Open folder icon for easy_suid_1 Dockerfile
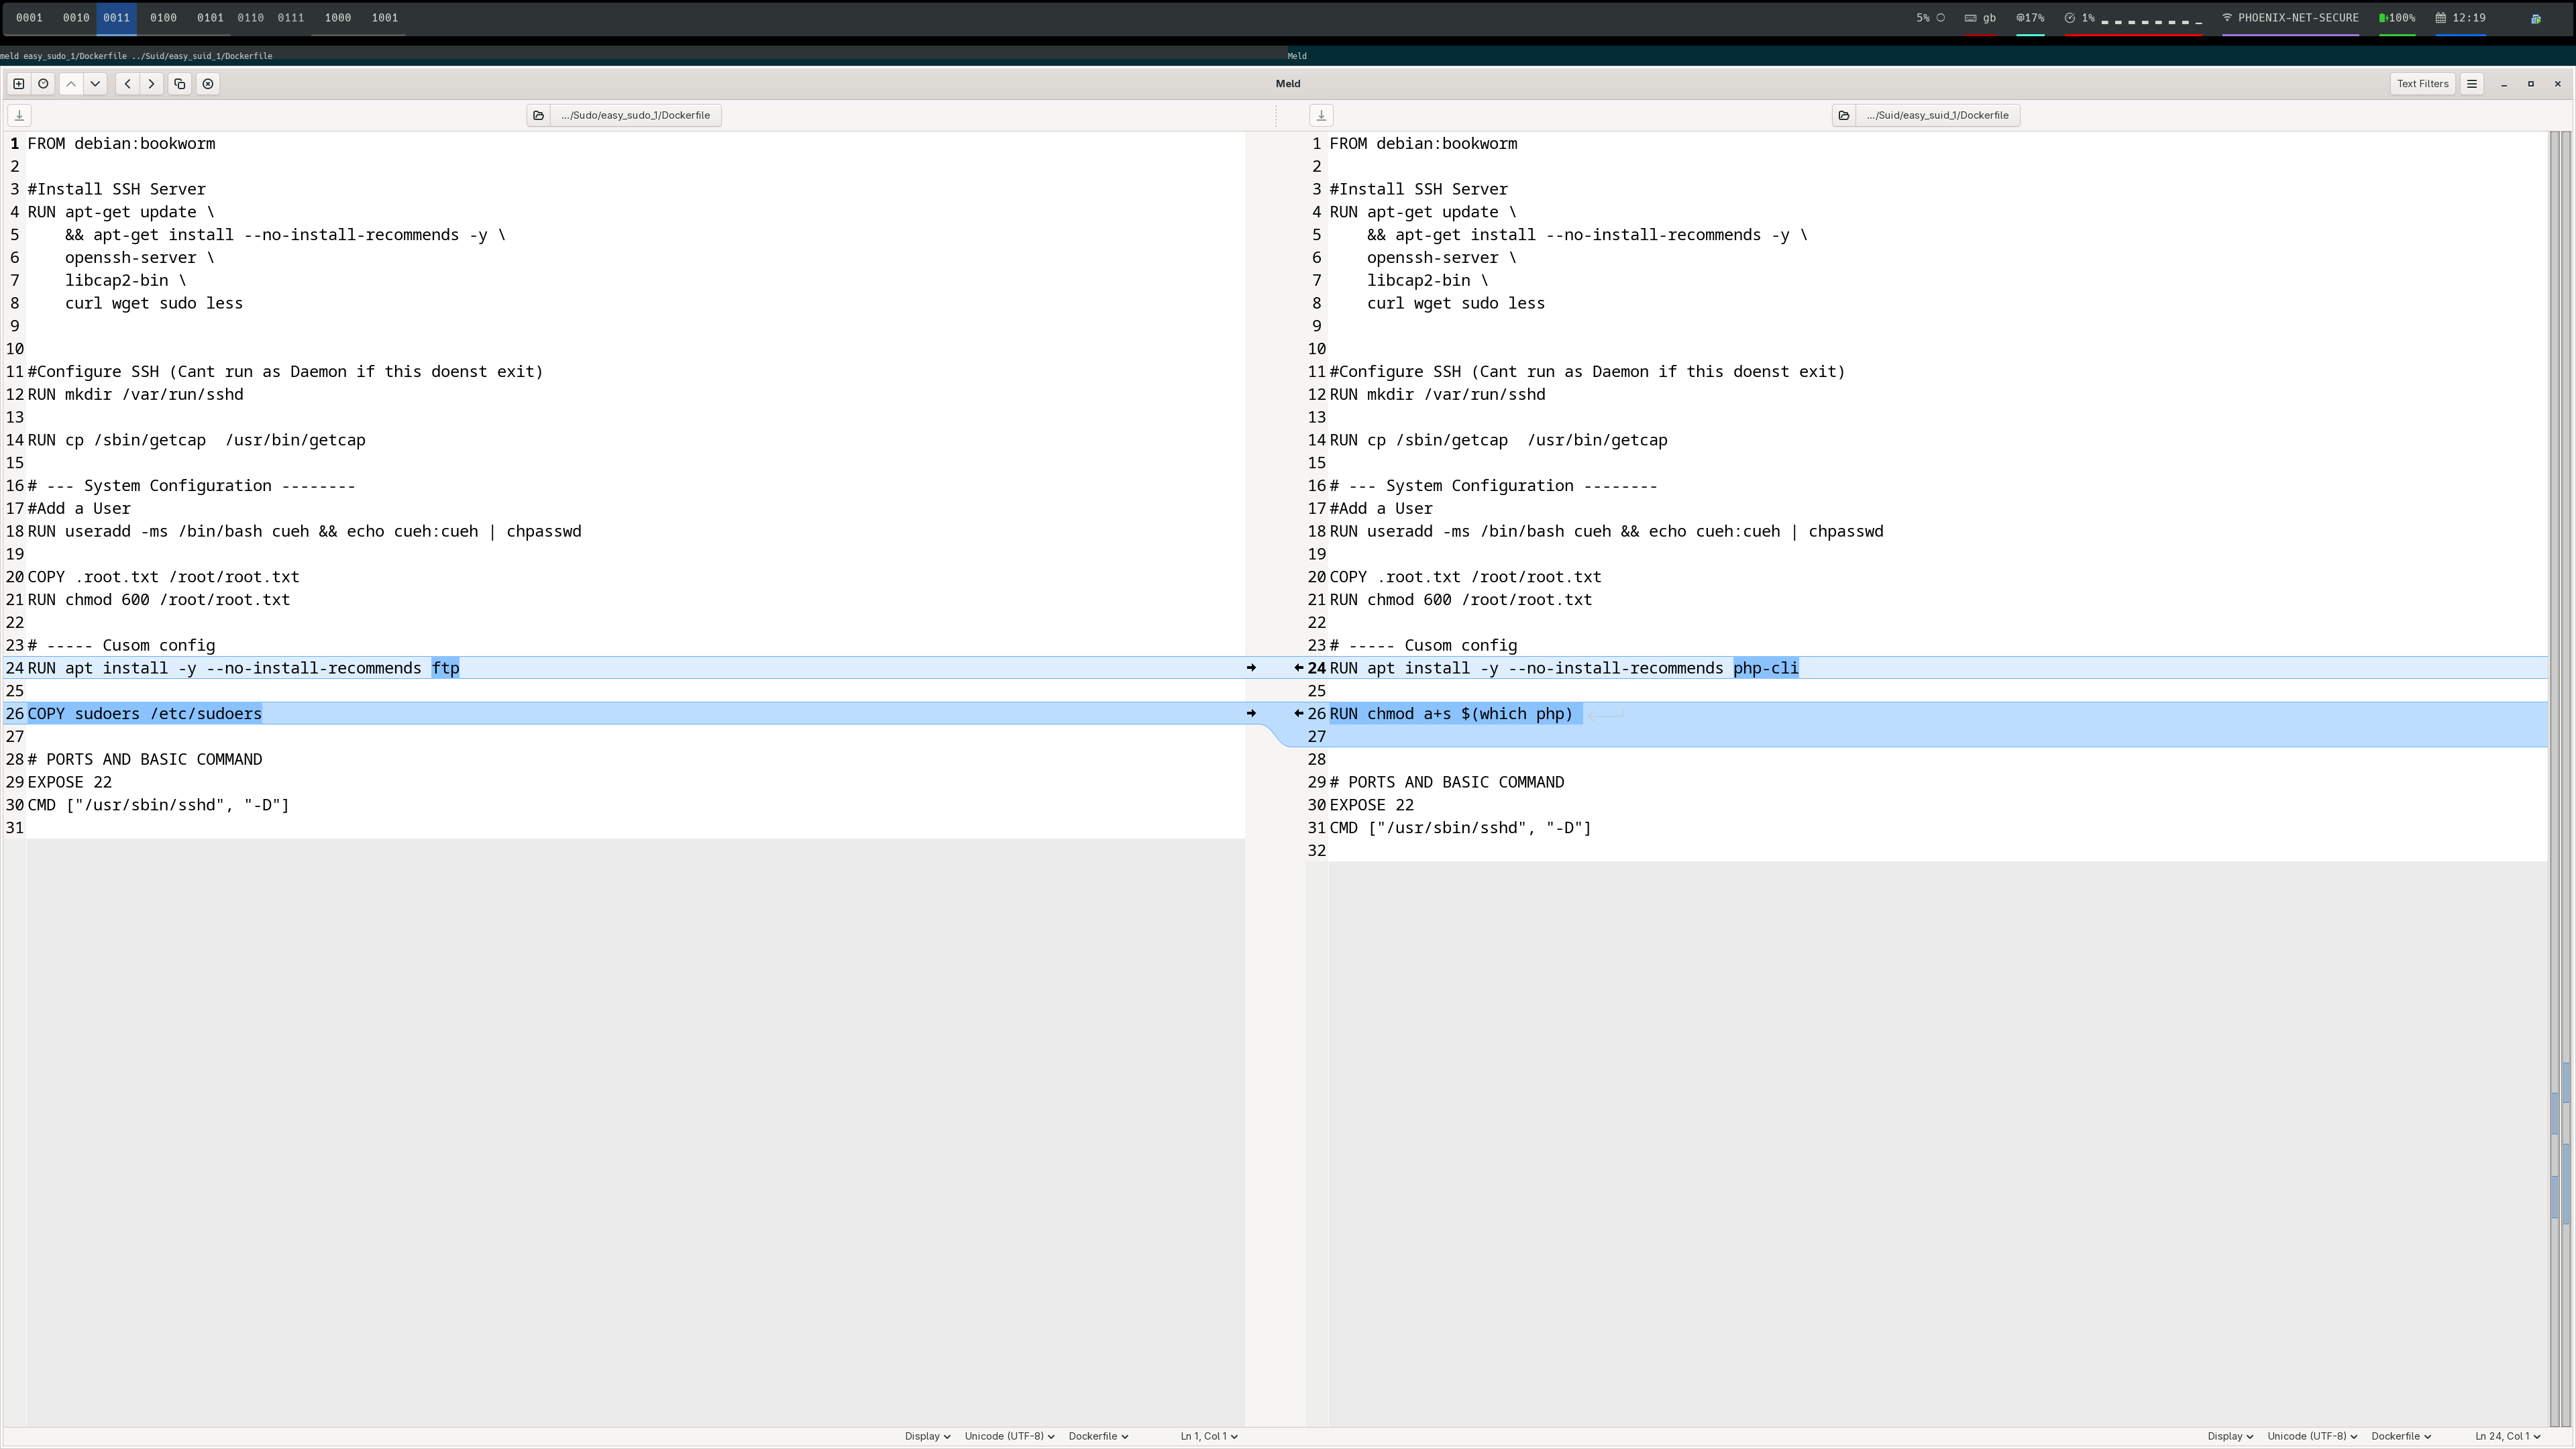Screen dimensions: 2576x1449 click(x=1844, y=115)
